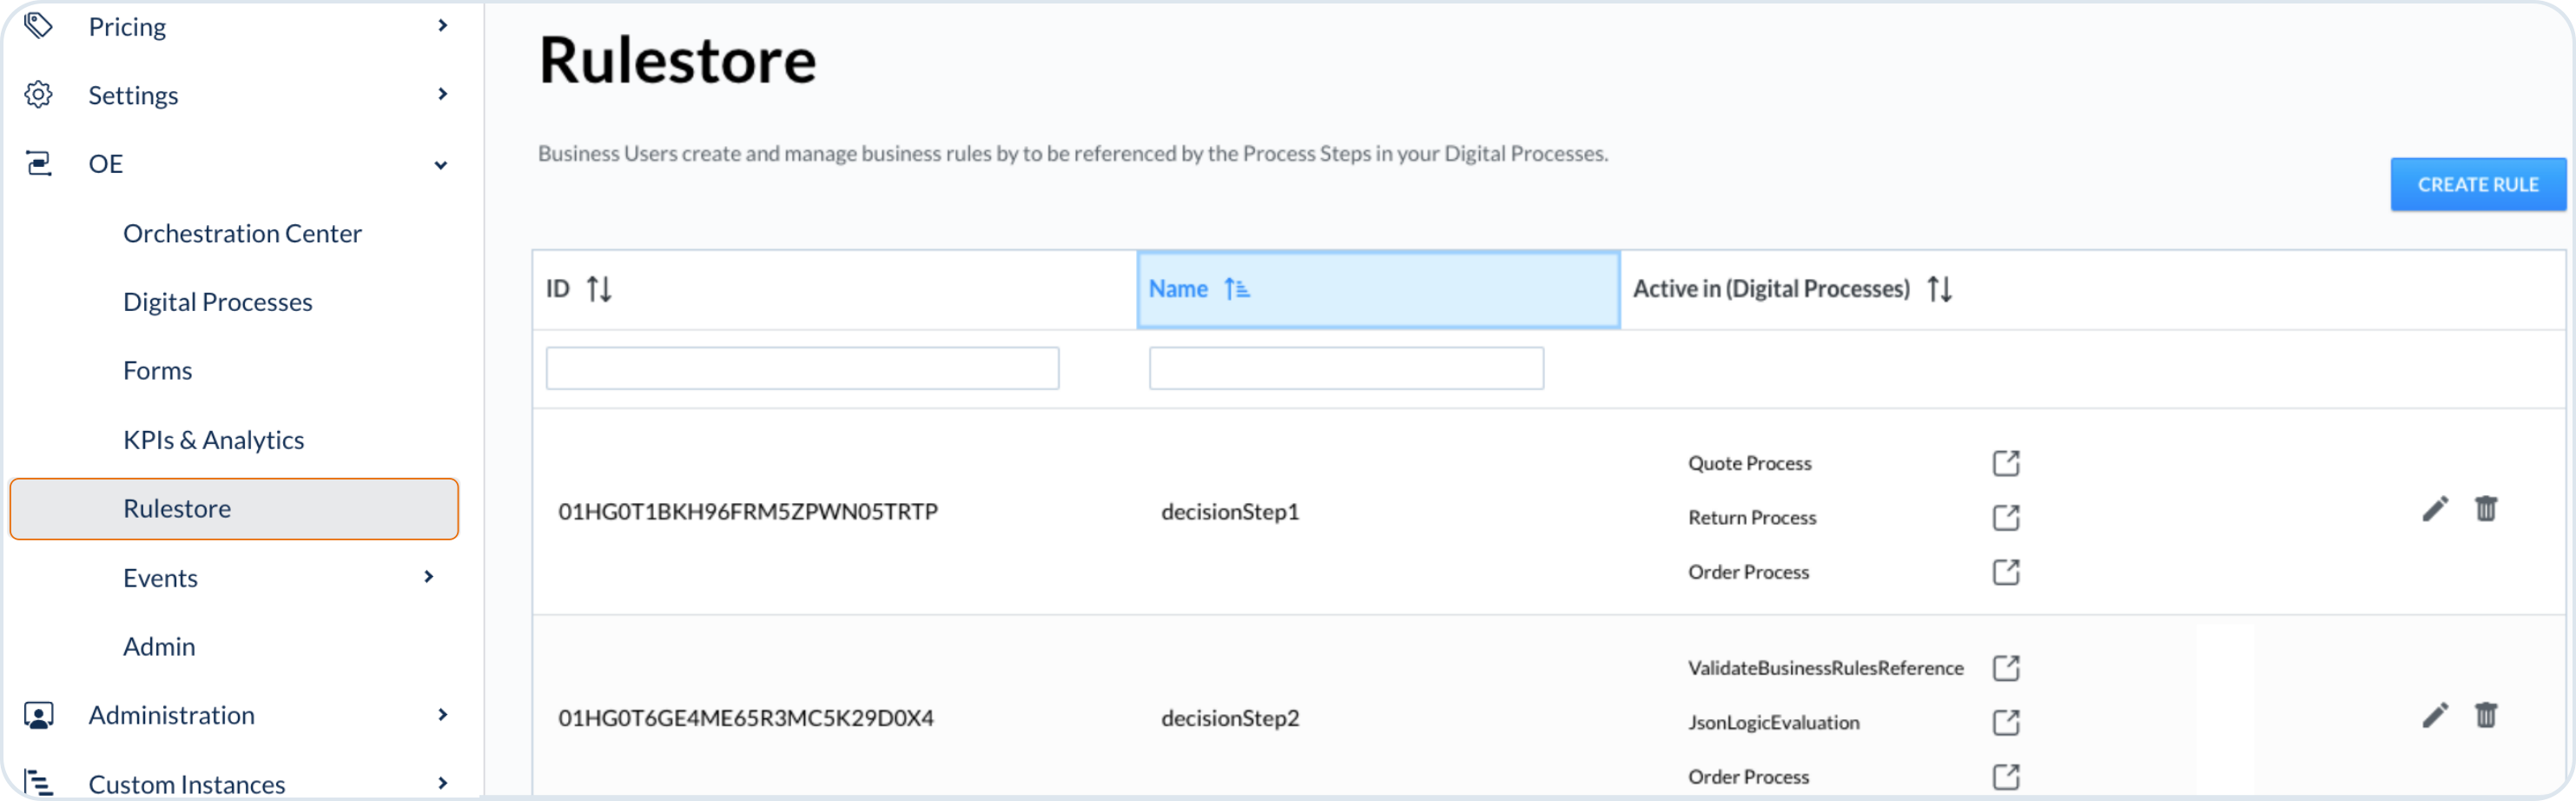The height and width of the screenshot is (801, 2576).
Task: Open ValidateBusinessRulesReference external link icon
Action: (2005, 668)
